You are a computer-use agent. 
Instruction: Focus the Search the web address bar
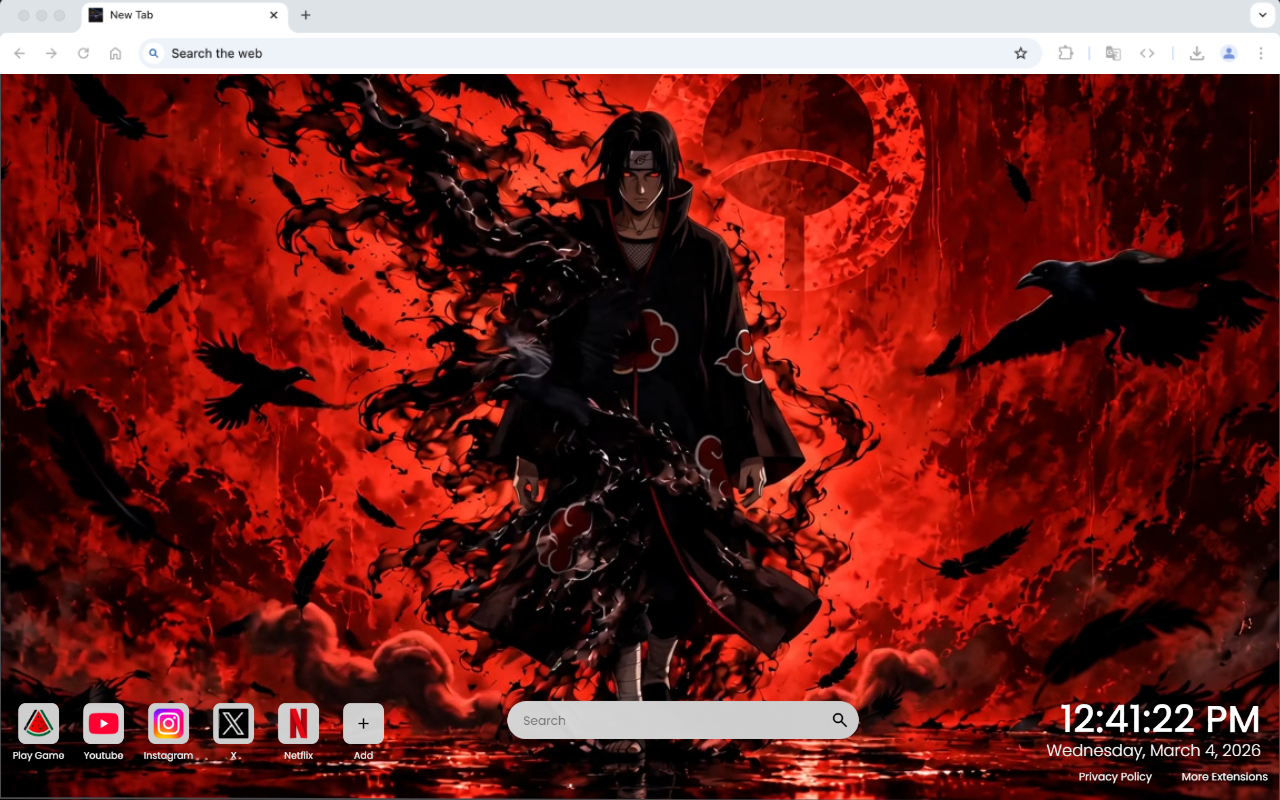pos(588,53)
